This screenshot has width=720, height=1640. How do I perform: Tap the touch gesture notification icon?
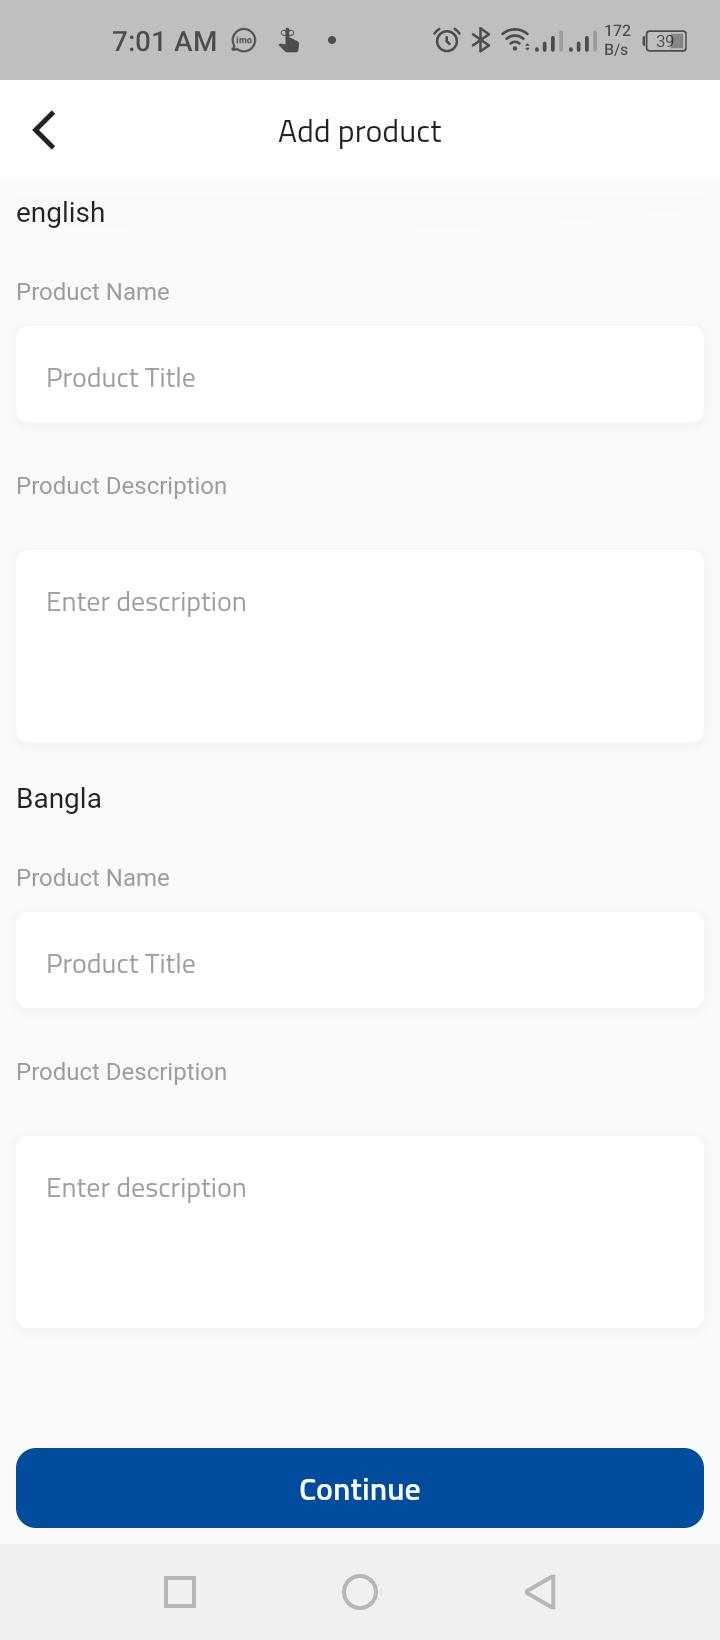289,40
